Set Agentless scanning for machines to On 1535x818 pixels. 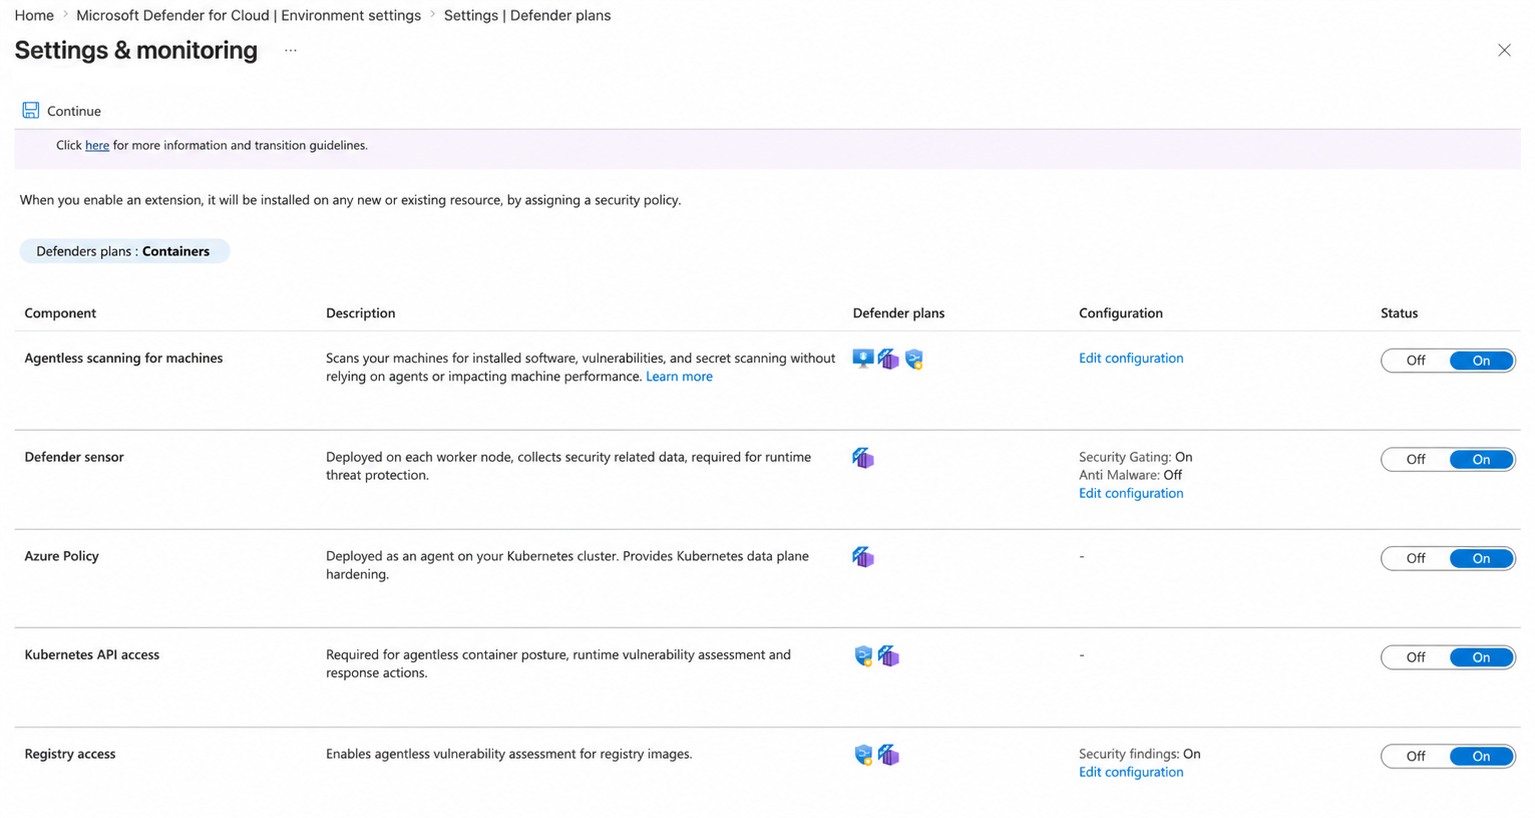(1481, 360)
